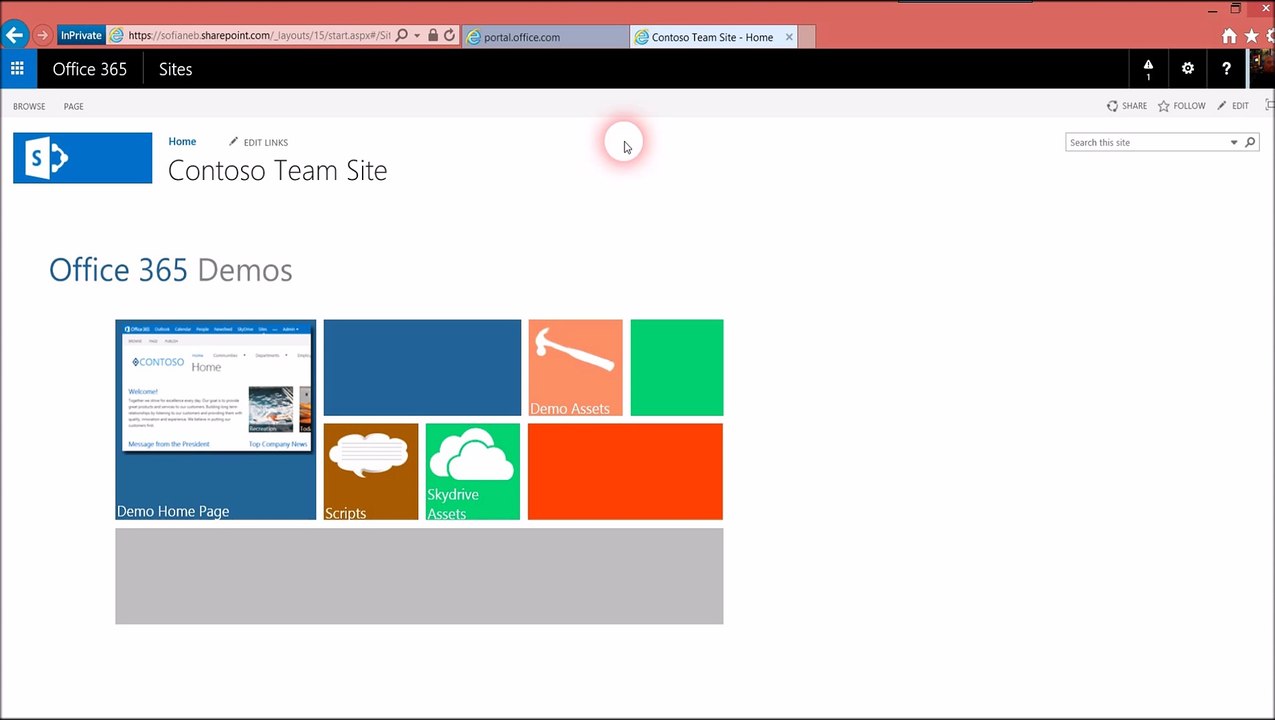The width and height of the screenshot is (1275, 720).
Task: Click in the Search this site box
Action: 1148,142
